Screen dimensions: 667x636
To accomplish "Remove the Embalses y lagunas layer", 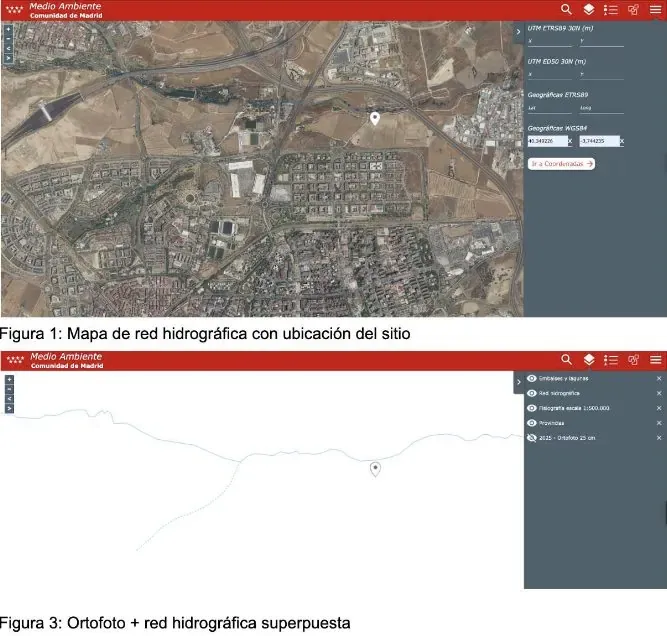I will coord(659,379).
